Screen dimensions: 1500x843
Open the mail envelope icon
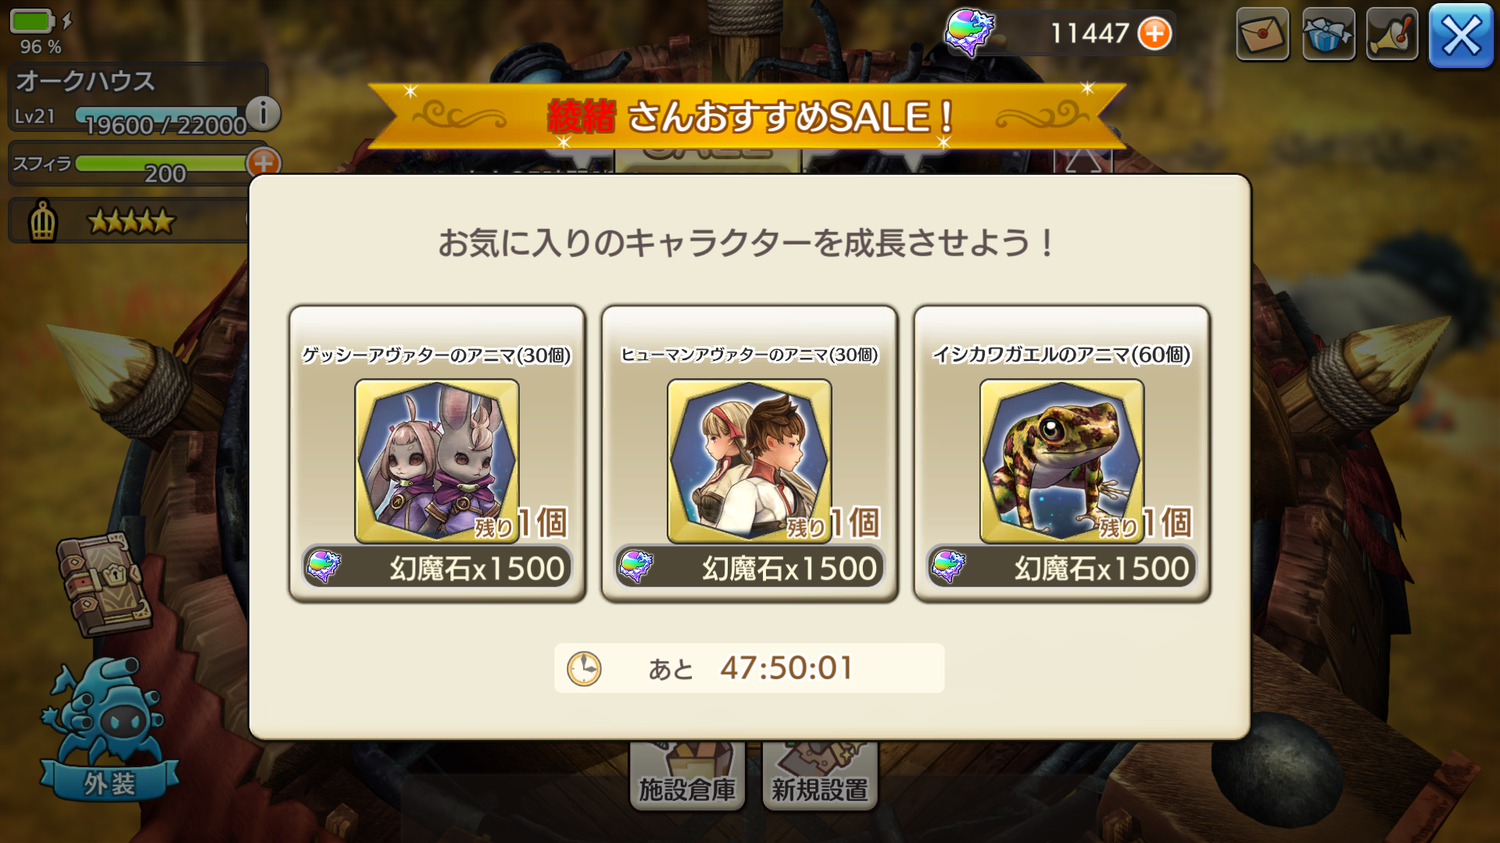click(1262, 34)
